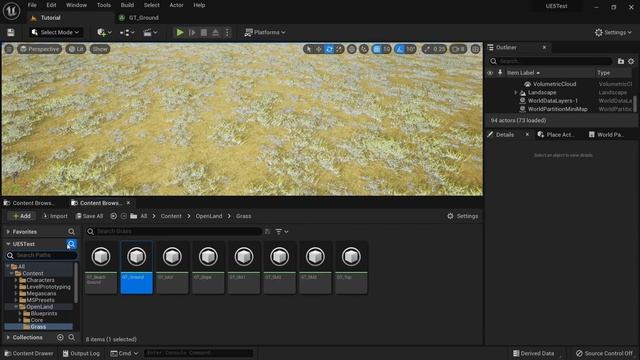Select WorldPartitionMiniMap in the Outliner
640x360 pixels.
[558, 109]
